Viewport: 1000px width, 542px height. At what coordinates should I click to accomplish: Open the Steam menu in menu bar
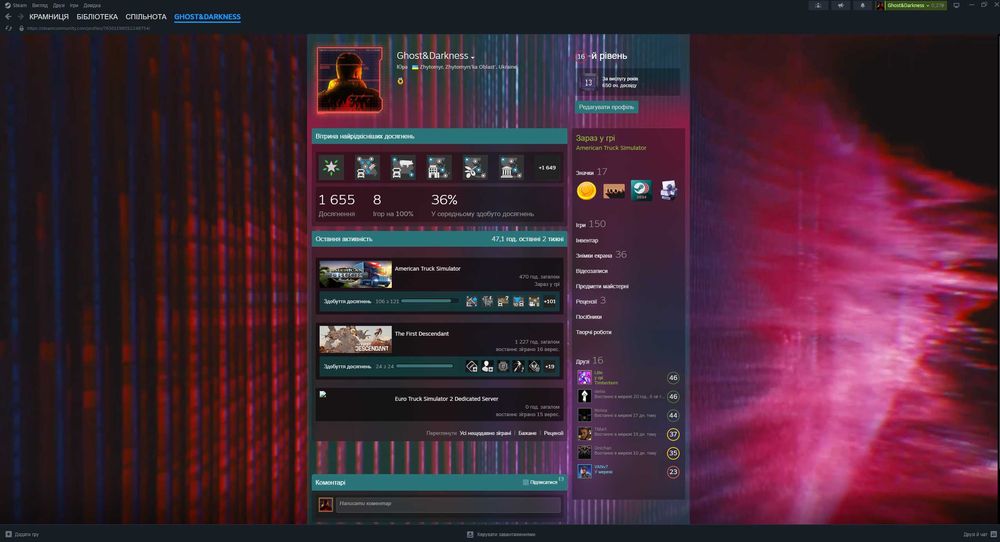point(20,5)
